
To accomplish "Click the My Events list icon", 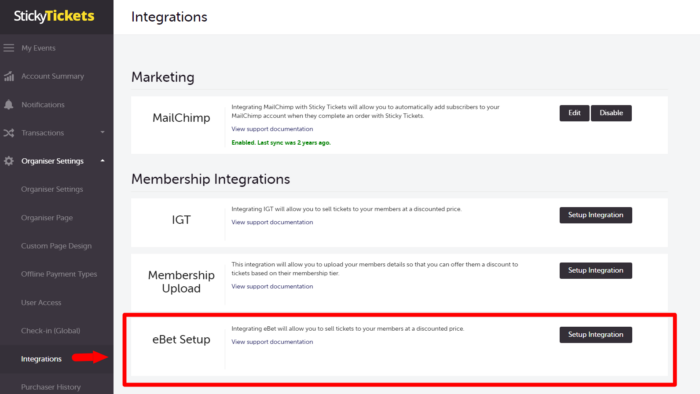I will 9,48.
